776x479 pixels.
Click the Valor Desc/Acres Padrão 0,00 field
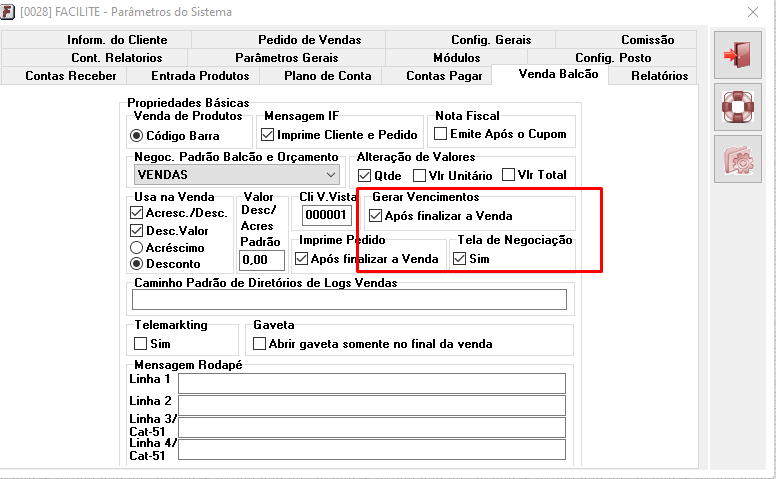(x=262, y=260)
